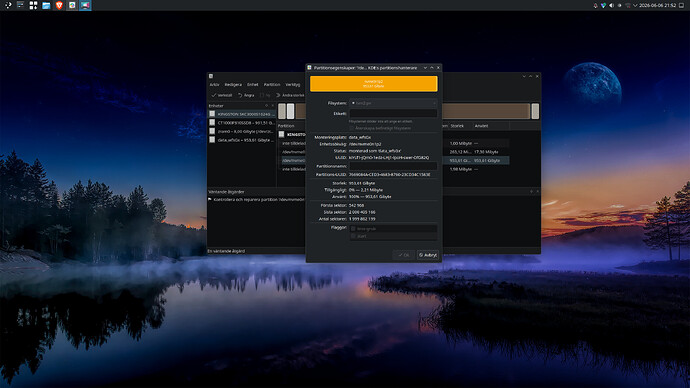Click the brightness tray icon
690x388 pixels.
620,5
